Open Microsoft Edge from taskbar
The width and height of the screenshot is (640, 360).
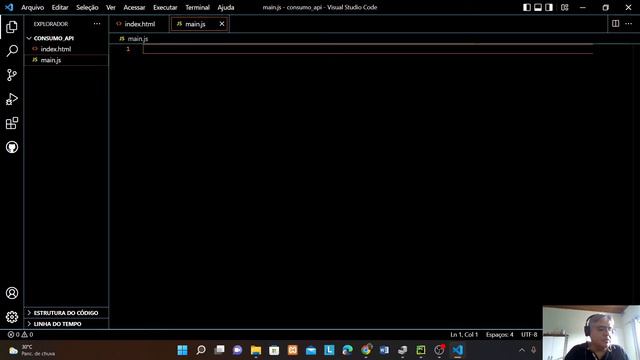point(347,350)
